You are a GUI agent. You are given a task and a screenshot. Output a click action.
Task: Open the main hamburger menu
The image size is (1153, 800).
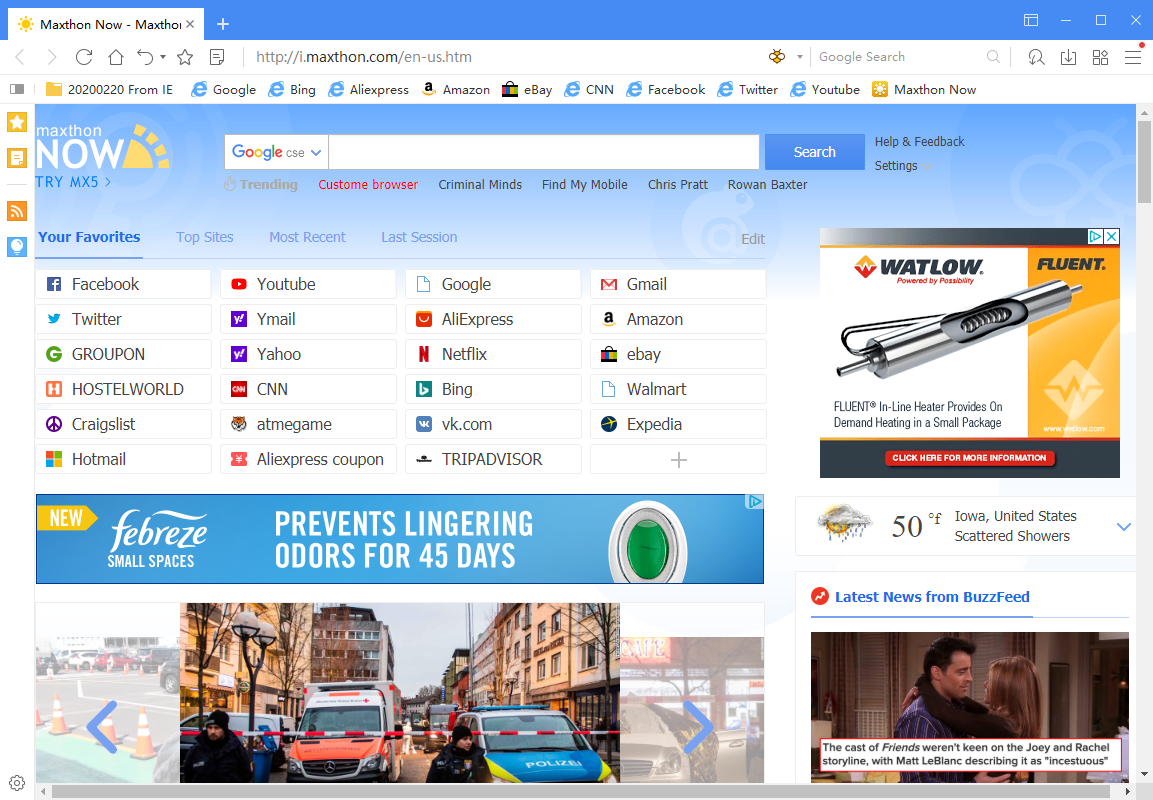point(1133,57)
